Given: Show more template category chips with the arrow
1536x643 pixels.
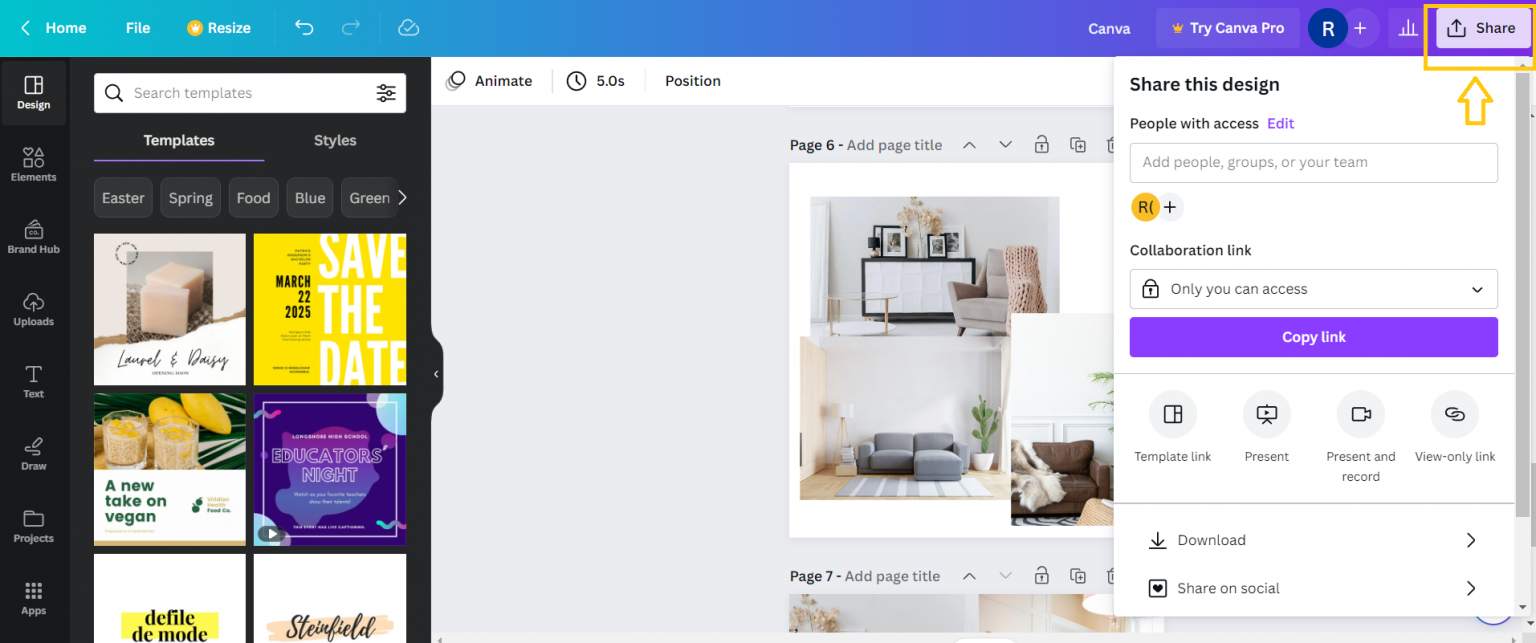Looking at the screenshot, I should (402, 198).
